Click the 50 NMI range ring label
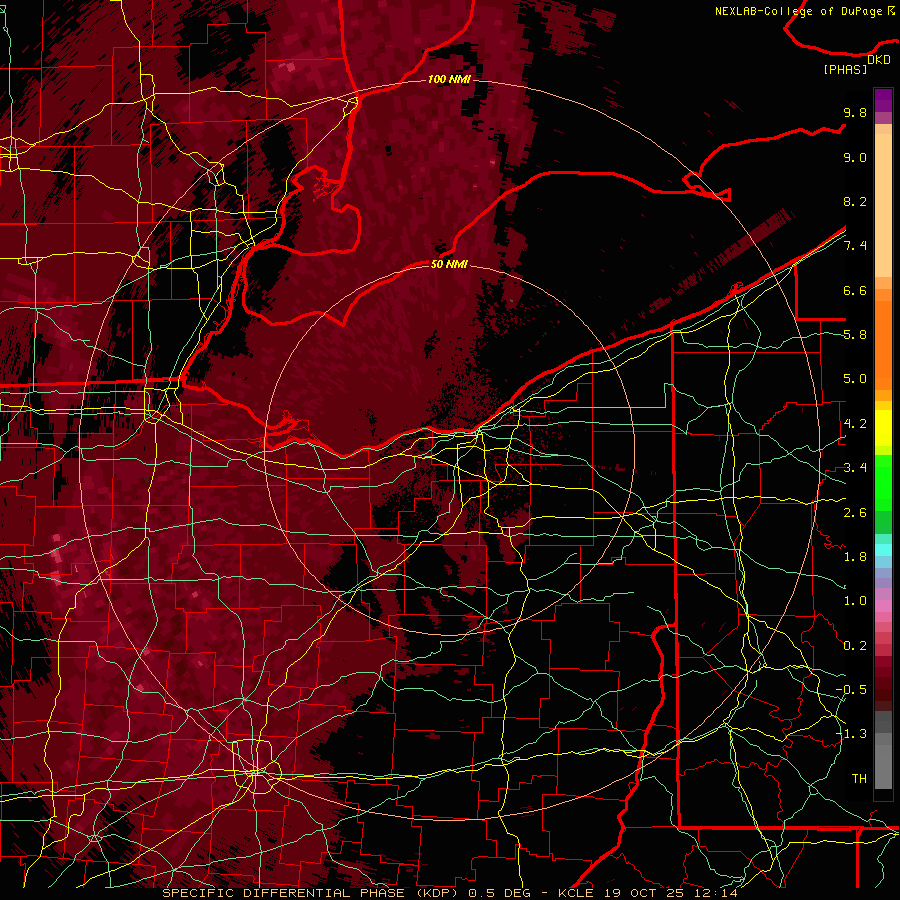This screenshot has height=900, width=900. pyautogui.click(x=449, y=264)
